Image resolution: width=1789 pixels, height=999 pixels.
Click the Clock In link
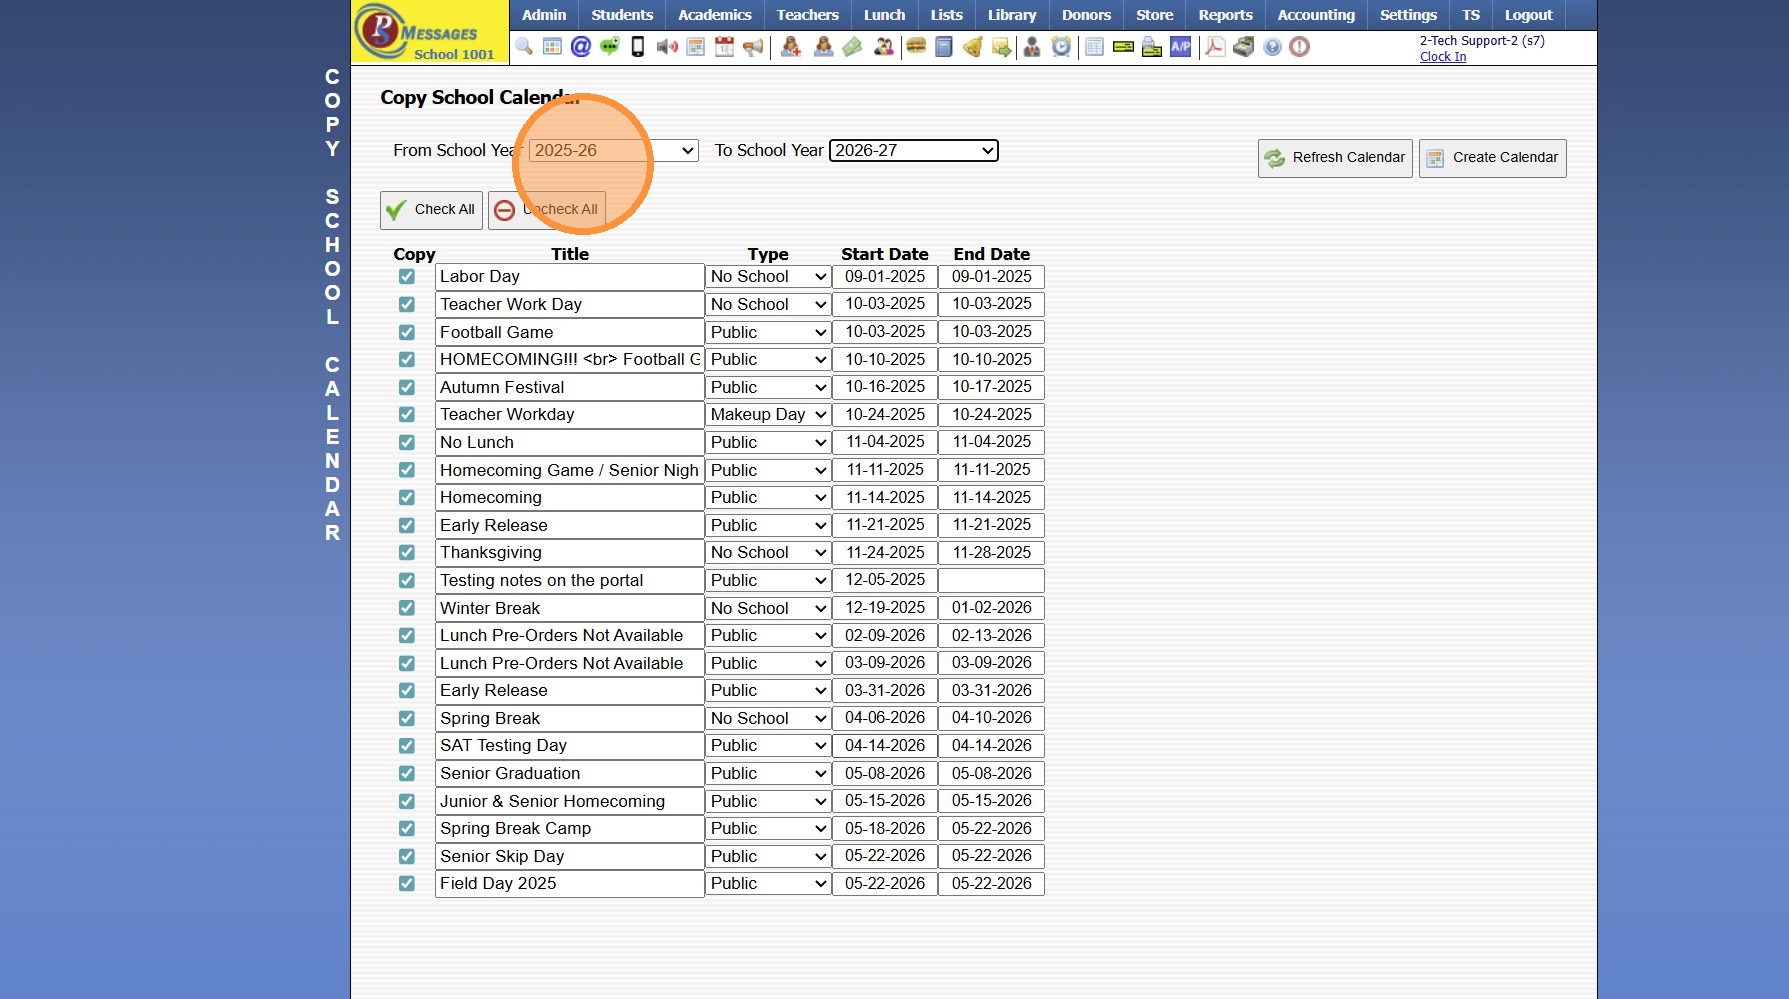tap(1442, 57)
